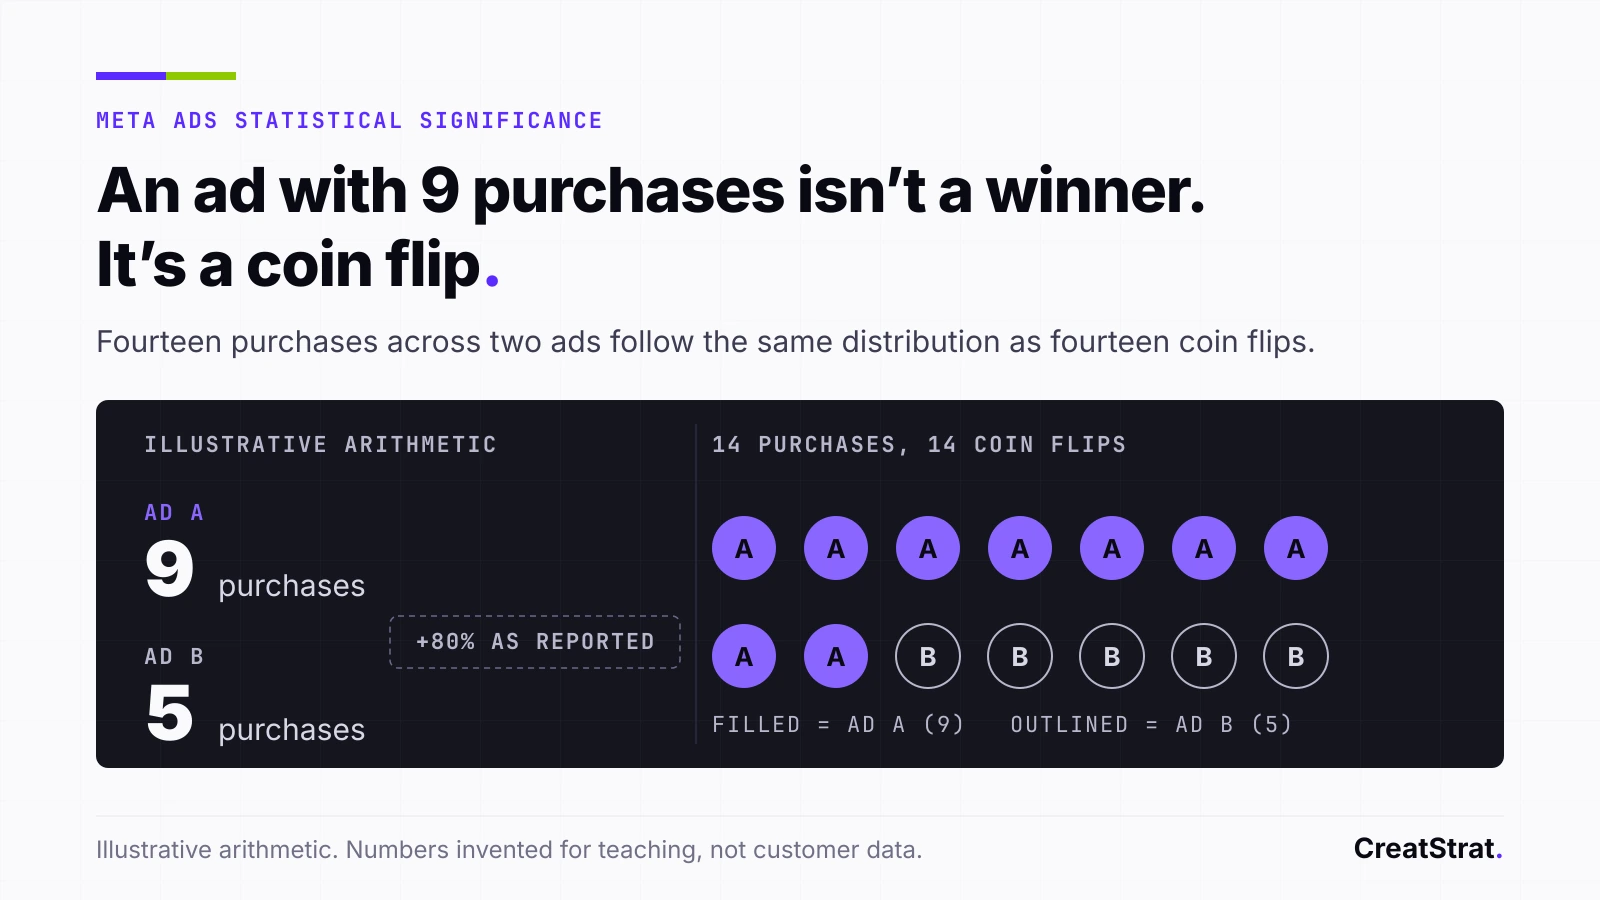Click the last outlined B circle
This screenshot has height=900, width=1600.
(x=1296, y=656)
